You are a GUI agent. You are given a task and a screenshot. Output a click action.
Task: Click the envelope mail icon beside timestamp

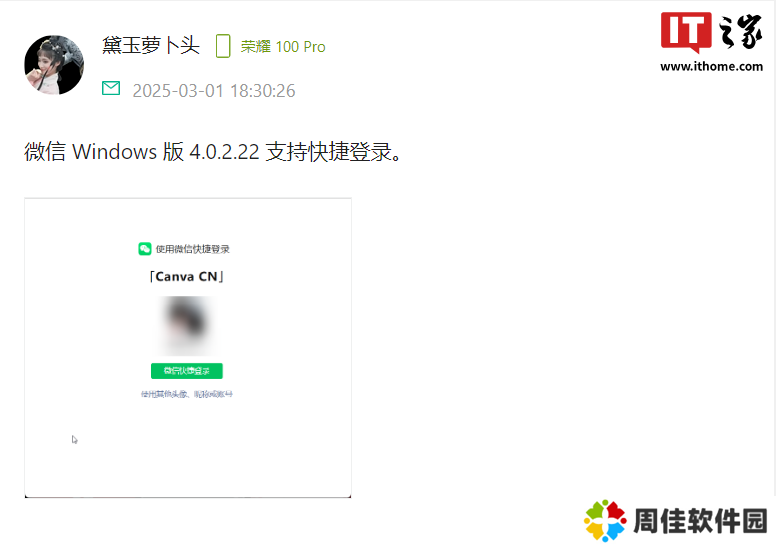[x=111, y=88]
